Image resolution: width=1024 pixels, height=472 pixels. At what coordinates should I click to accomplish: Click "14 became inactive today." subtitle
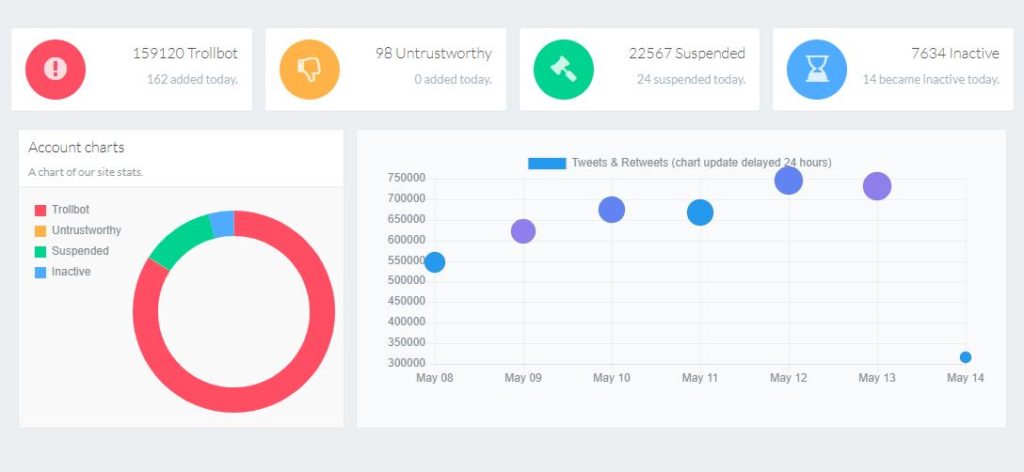931,80
